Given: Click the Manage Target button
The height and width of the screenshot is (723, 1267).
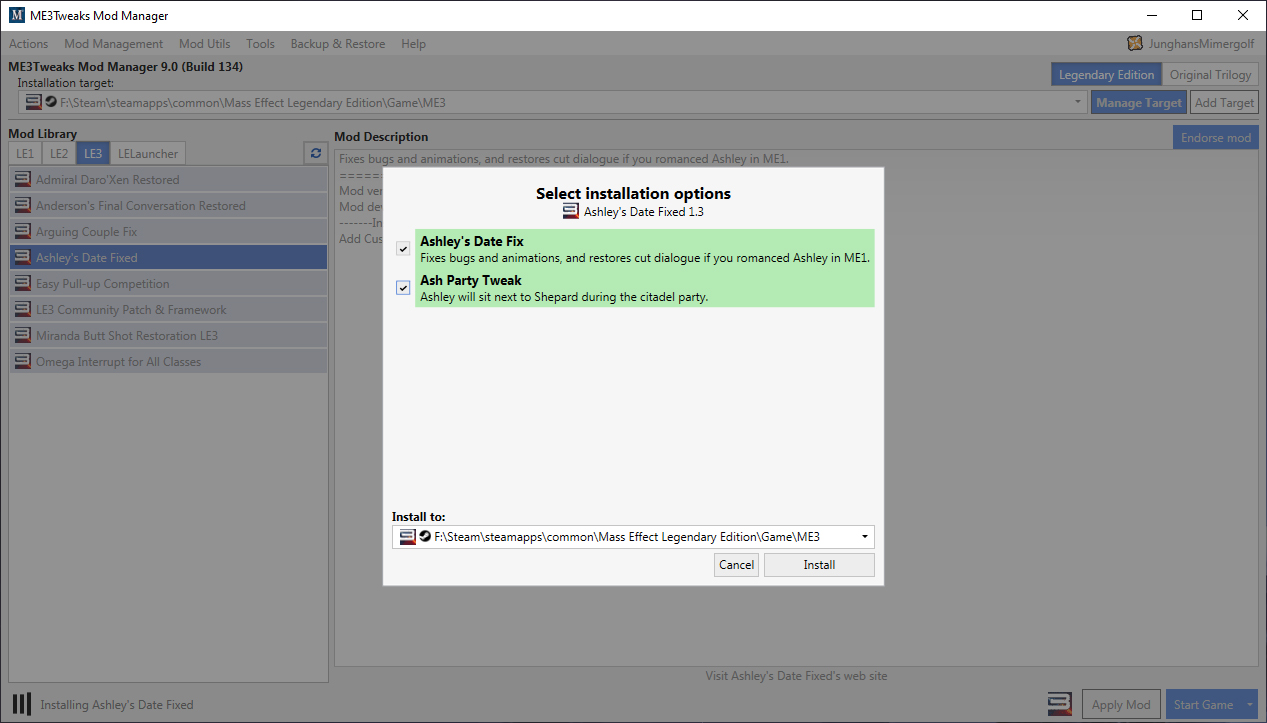Looking at the screenshot, I should (1139, 102).
